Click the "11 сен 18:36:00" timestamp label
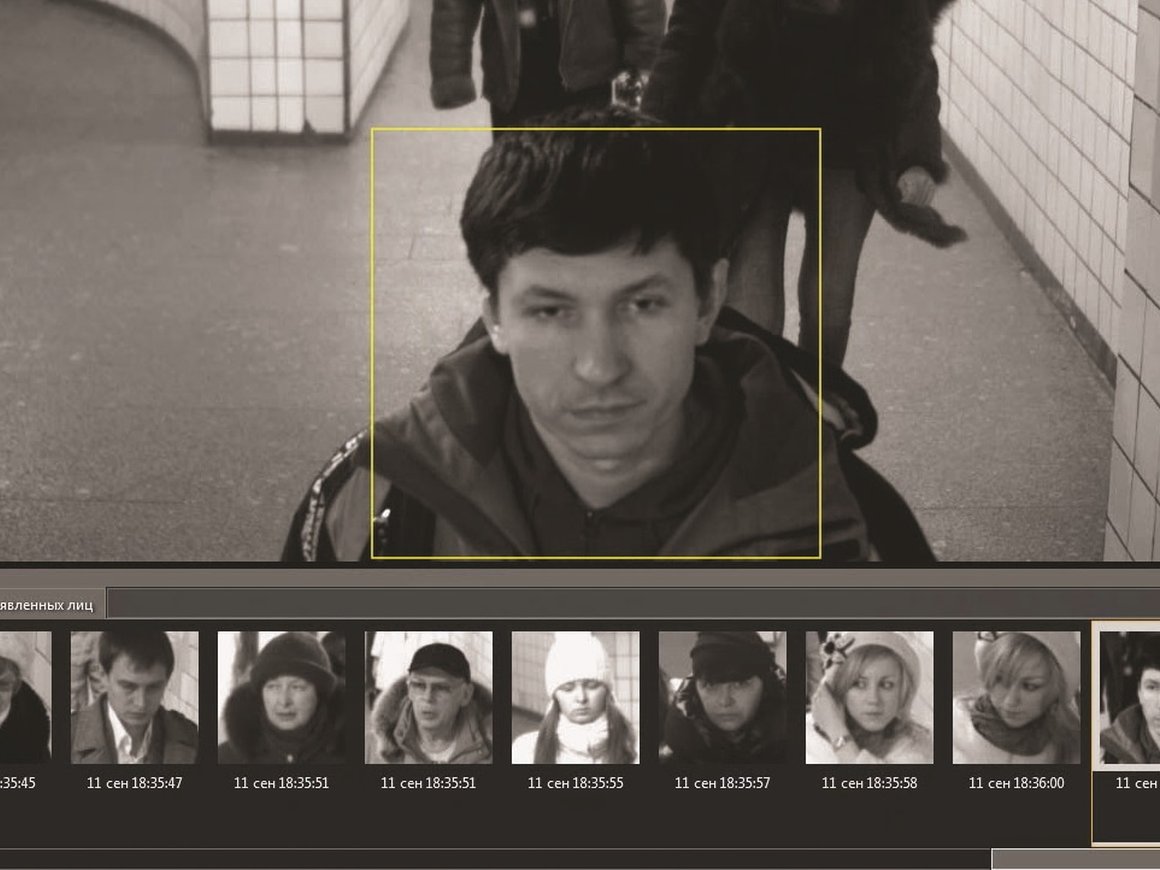 1016,783
